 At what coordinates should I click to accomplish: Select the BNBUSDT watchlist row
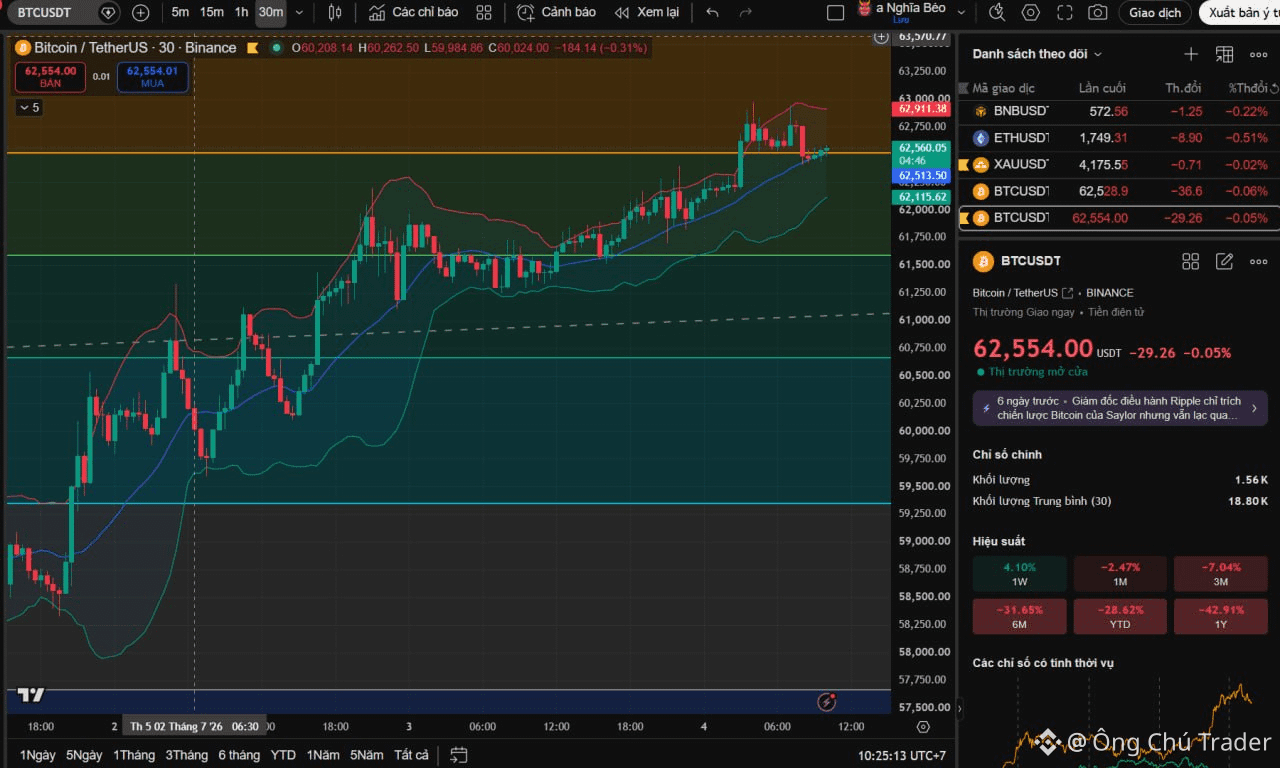1118,112
